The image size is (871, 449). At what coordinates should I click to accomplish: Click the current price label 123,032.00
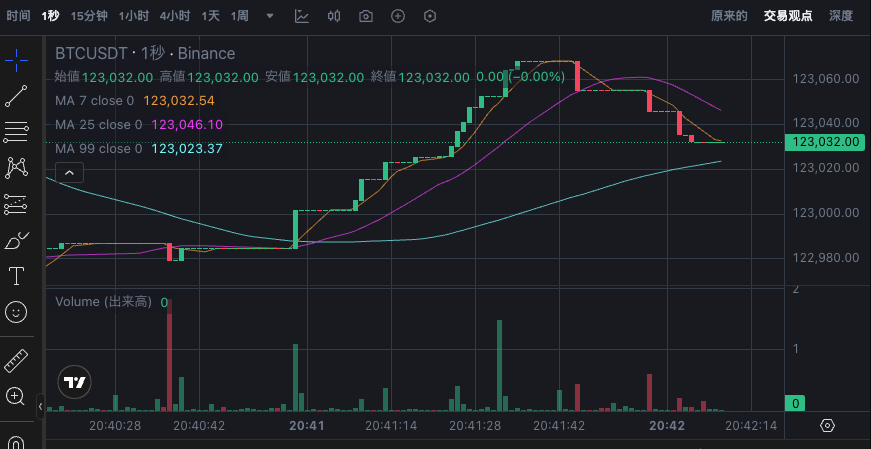coord(825,142)
